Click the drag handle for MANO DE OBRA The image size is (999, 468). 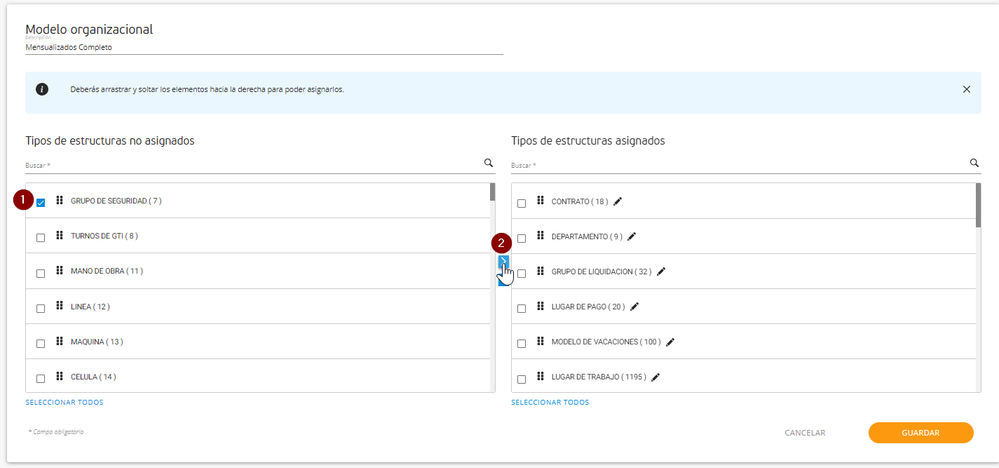[x=60, y=271]
